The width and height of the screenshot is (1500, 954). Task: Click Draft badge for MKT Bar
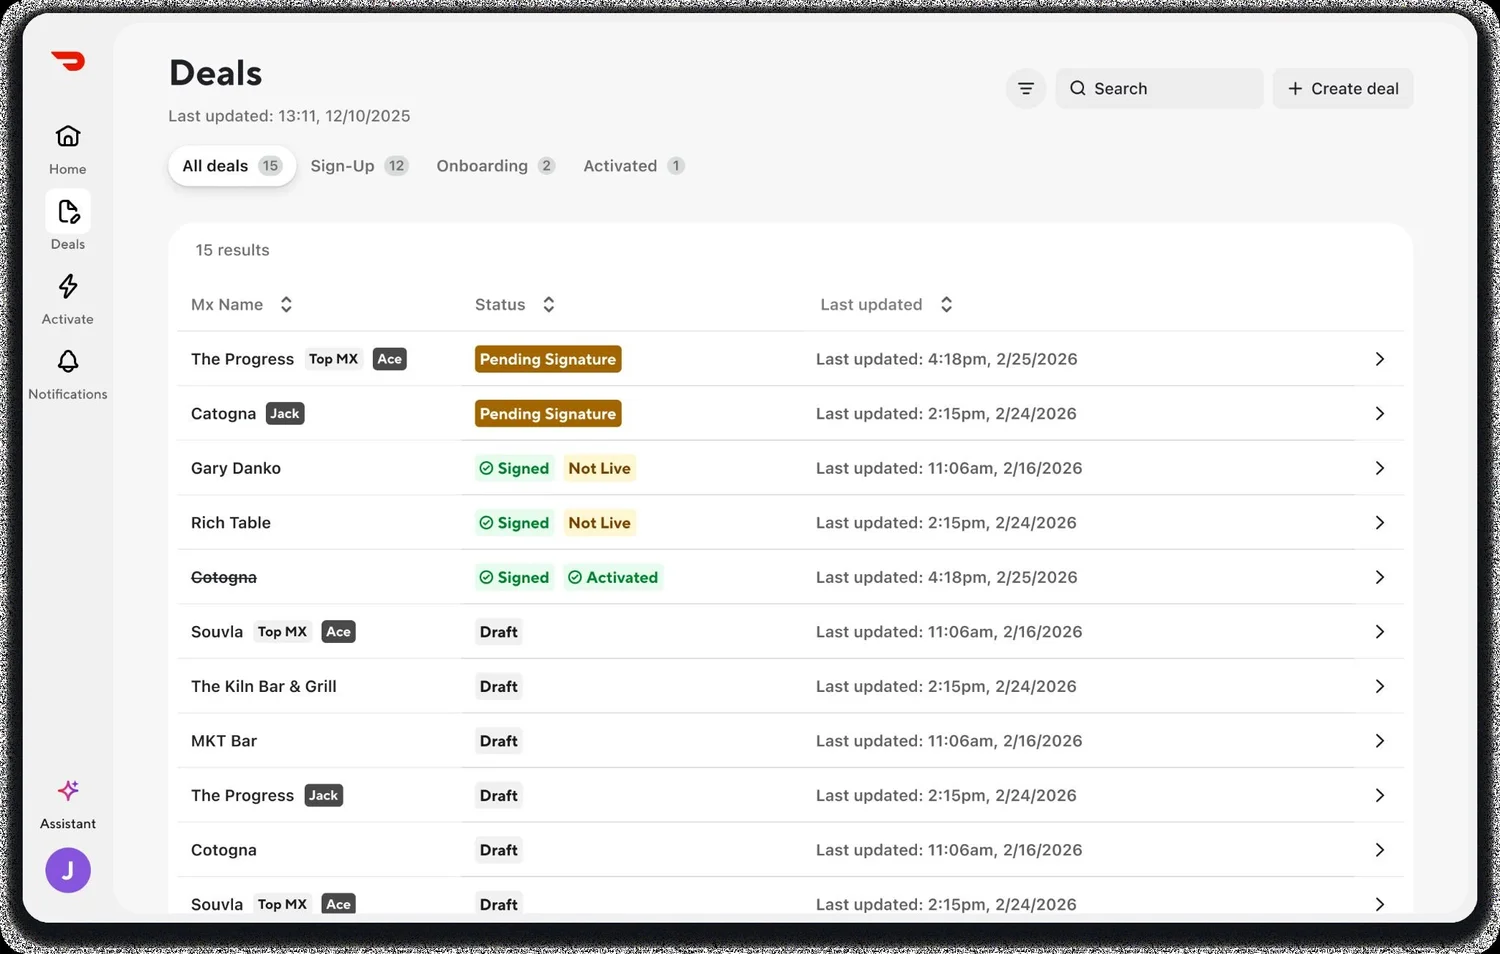click(x=498, y=741)
